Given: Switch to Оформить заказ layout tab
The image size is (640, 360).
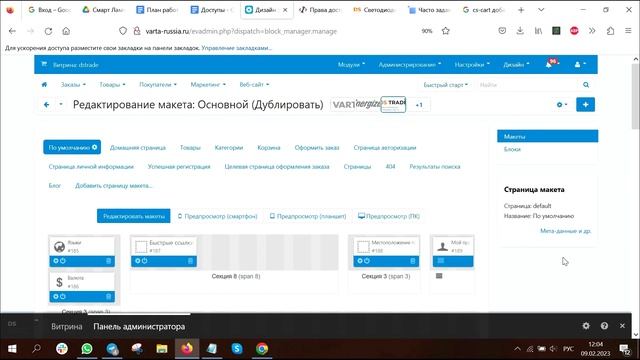Looking at the screenshot, I should (x=317, y=148).
